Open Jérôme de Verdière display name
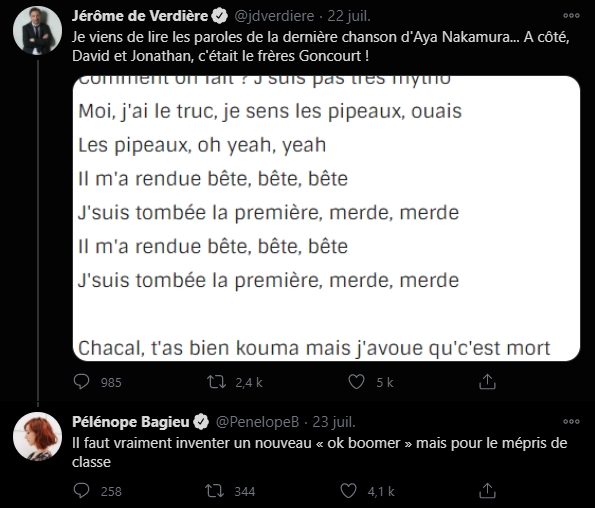 coord(140,16)
